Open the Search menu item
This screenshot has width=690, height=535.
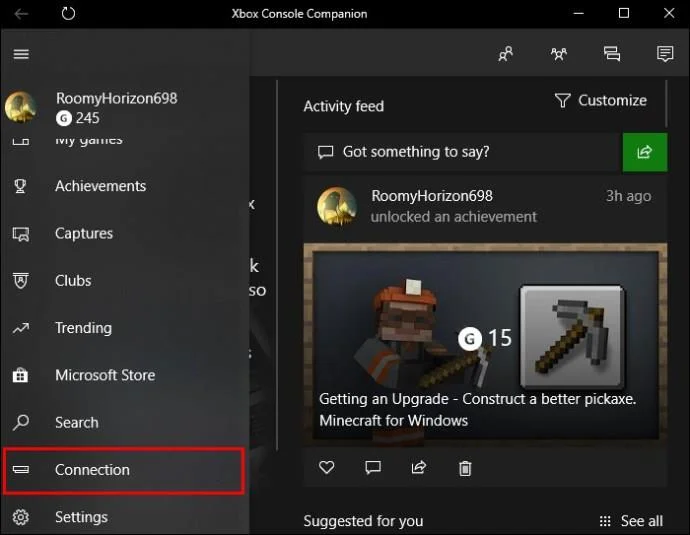click(x=125, y=422)
